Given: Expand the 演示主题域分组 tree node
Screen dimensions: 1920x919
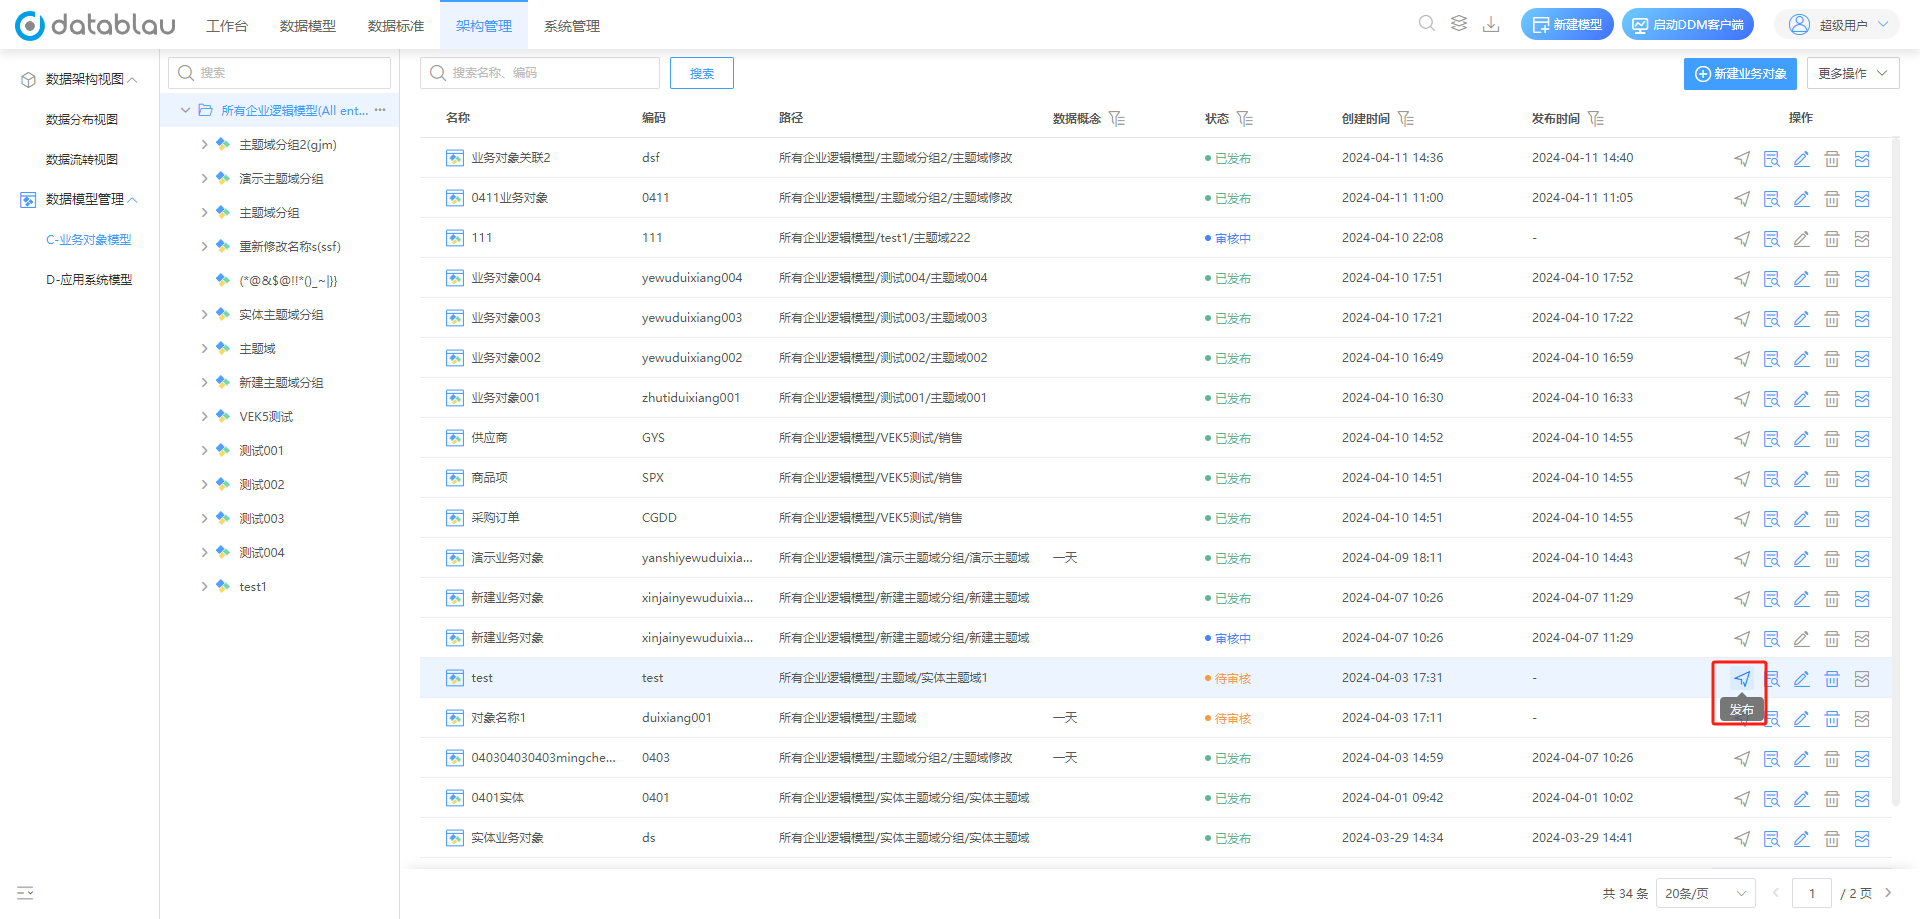Looking at the screenshot, I should pos(204,179).
